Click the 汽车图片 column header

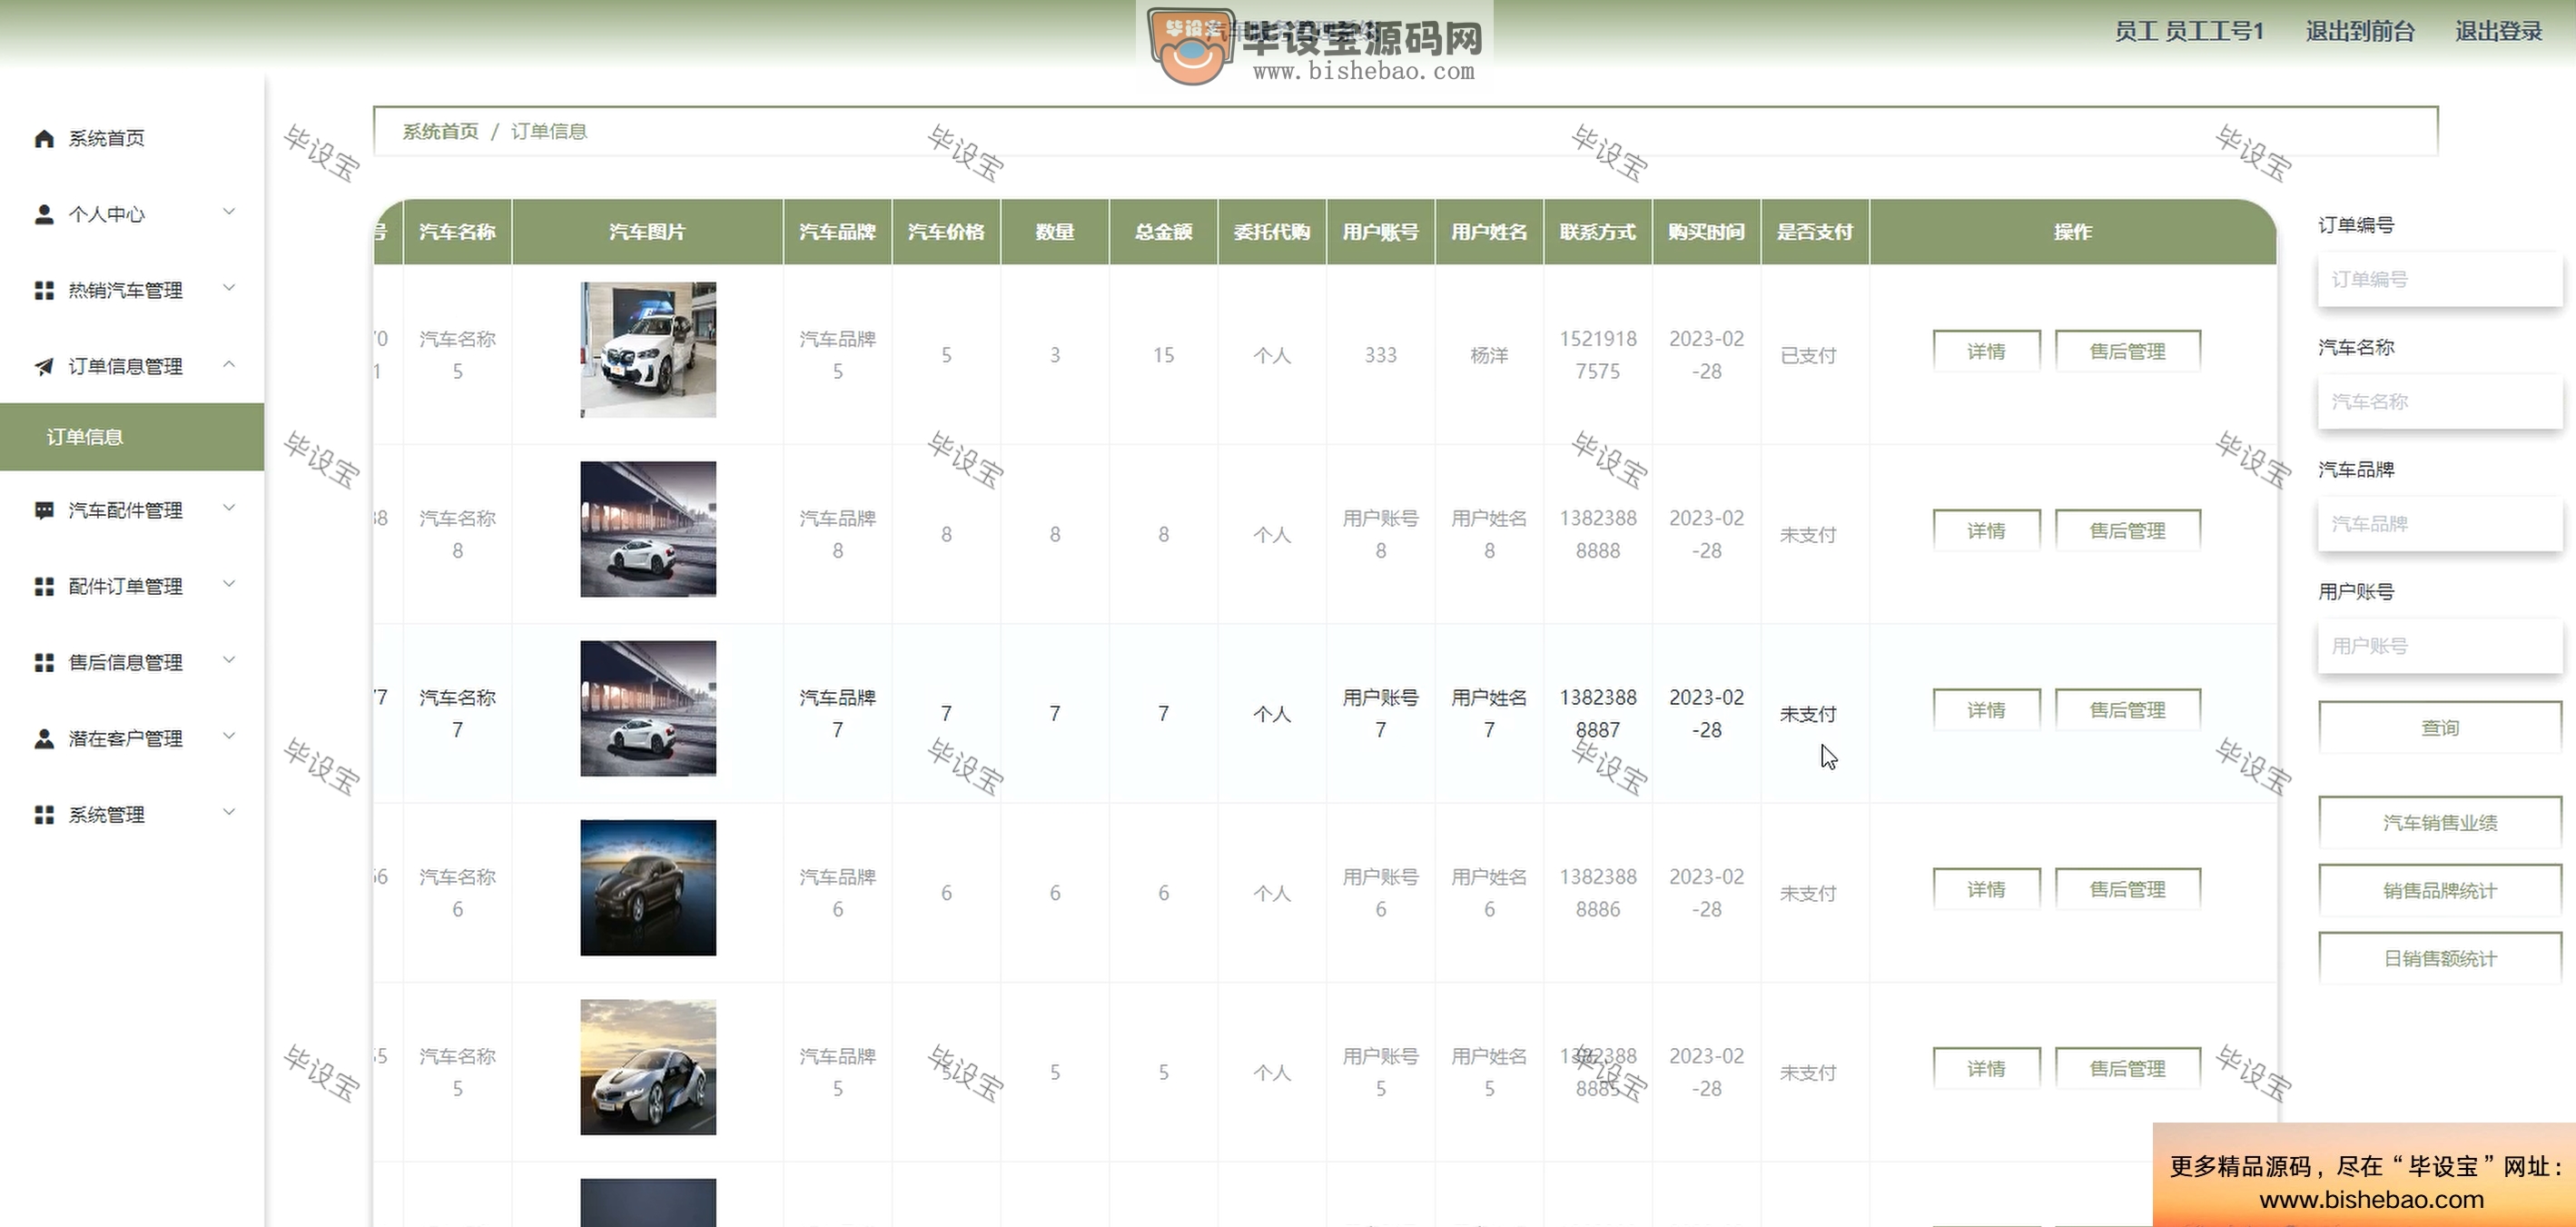pos(647,232)
